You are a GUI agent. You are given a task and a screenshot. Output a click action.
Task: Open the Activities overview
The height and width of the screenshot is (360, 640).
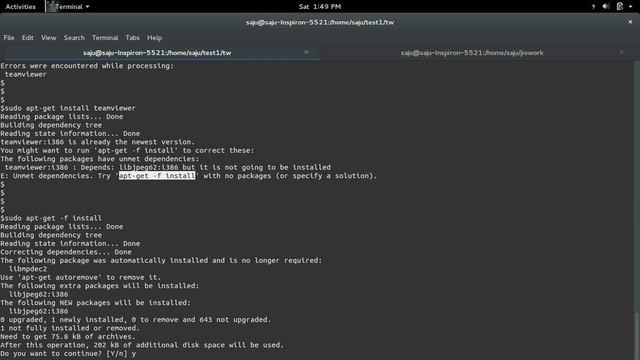point(20,7)
